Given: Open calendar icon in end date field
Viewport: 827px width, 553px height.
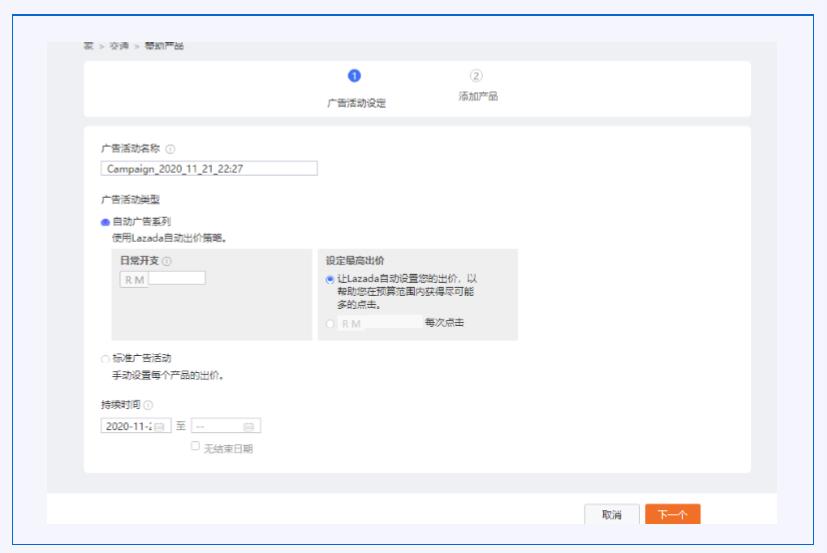Looking at the screenshot, I should (249, 426).
